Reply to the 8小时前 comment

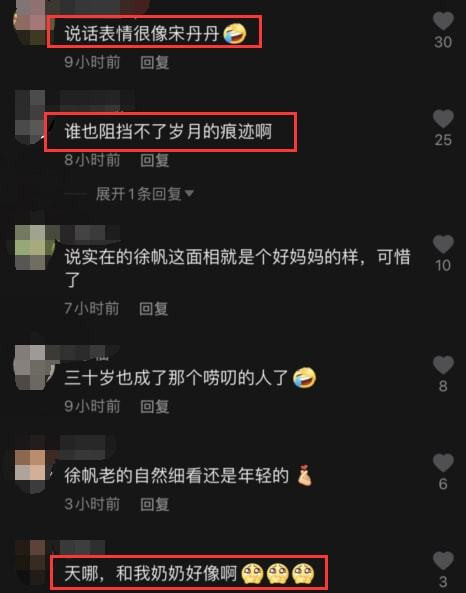coord(154,160)
